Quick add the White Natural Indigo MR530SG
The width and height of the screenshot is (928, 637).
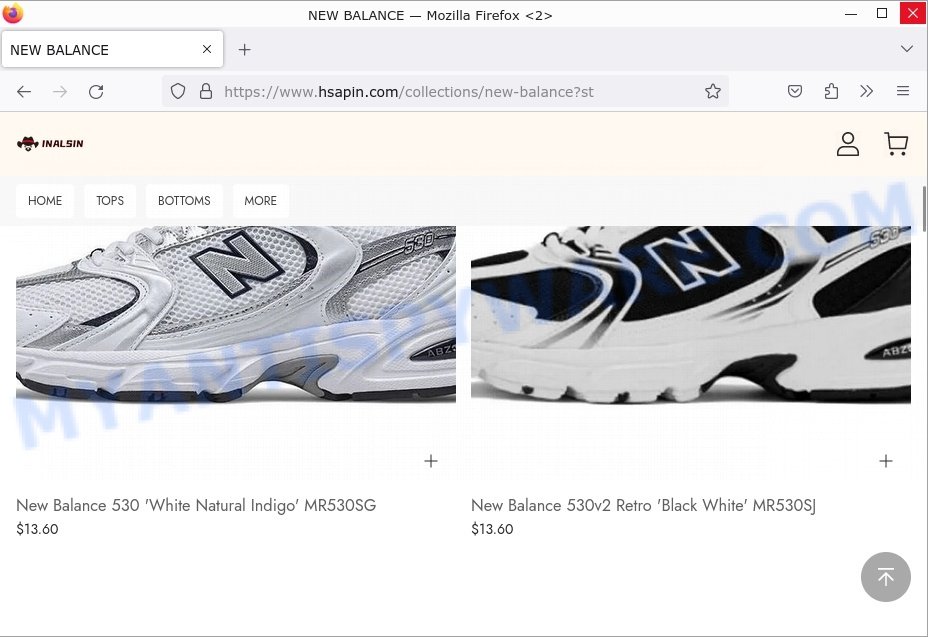[x=431, y=461]
